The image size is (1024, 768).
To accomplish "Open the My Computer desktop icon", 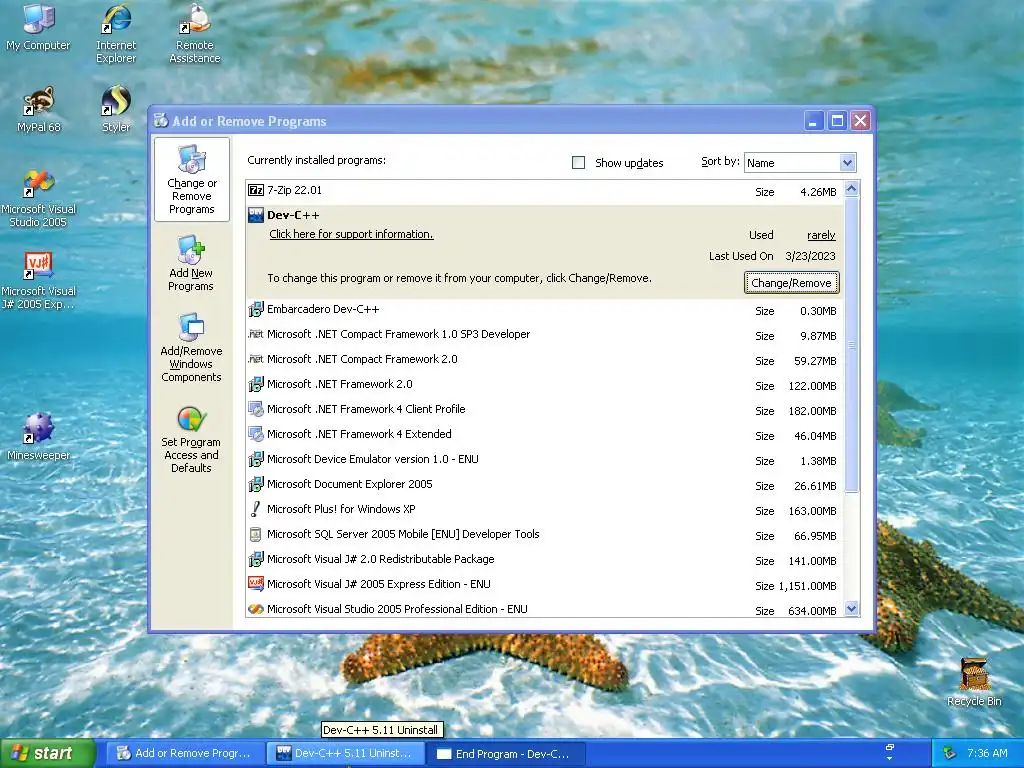I will [x=39, y=28].
